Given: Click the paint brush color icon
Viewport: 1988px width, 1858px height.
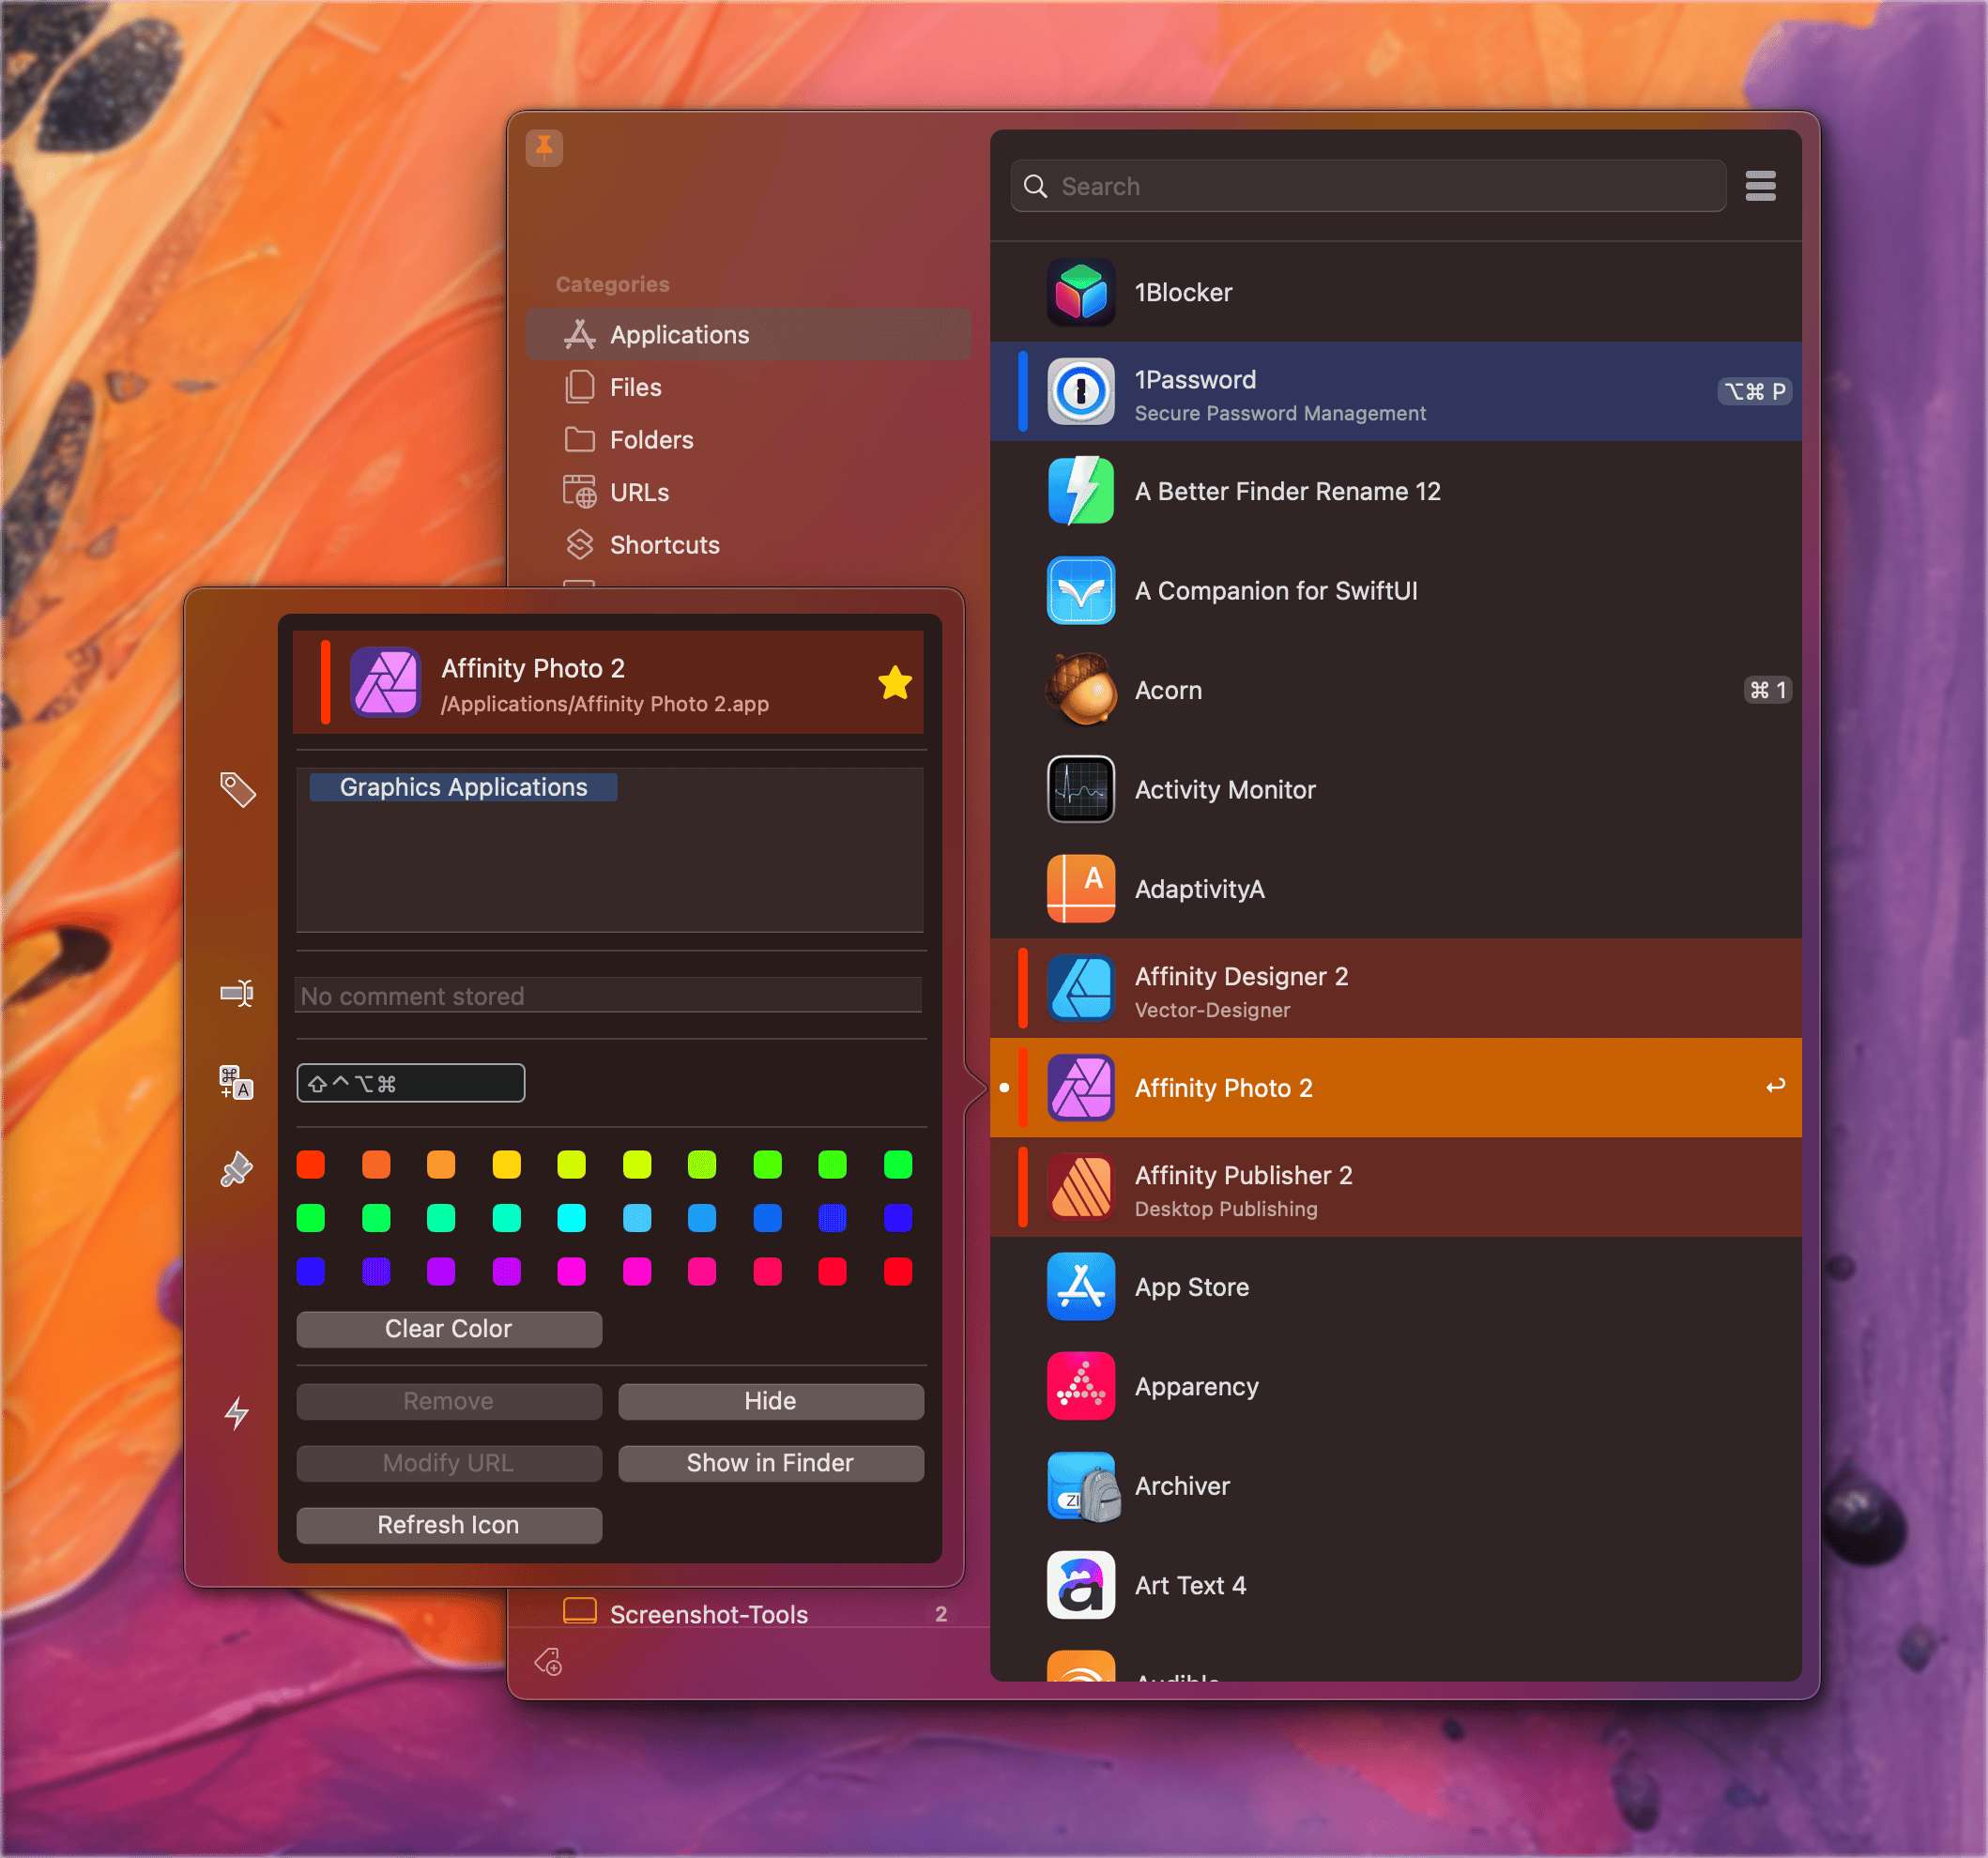Looking at the screenshot, I should (x=237, y=1169).
